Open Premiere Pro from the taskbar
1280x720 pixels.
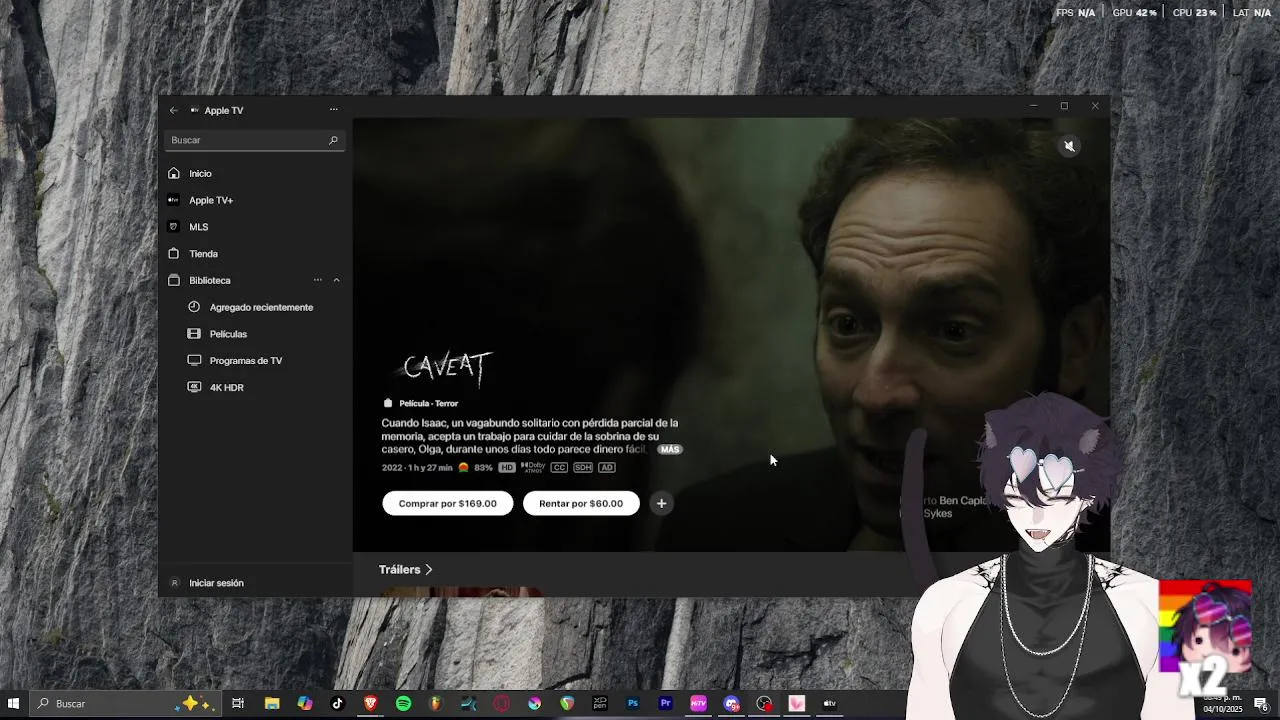(x=665, y=704)
